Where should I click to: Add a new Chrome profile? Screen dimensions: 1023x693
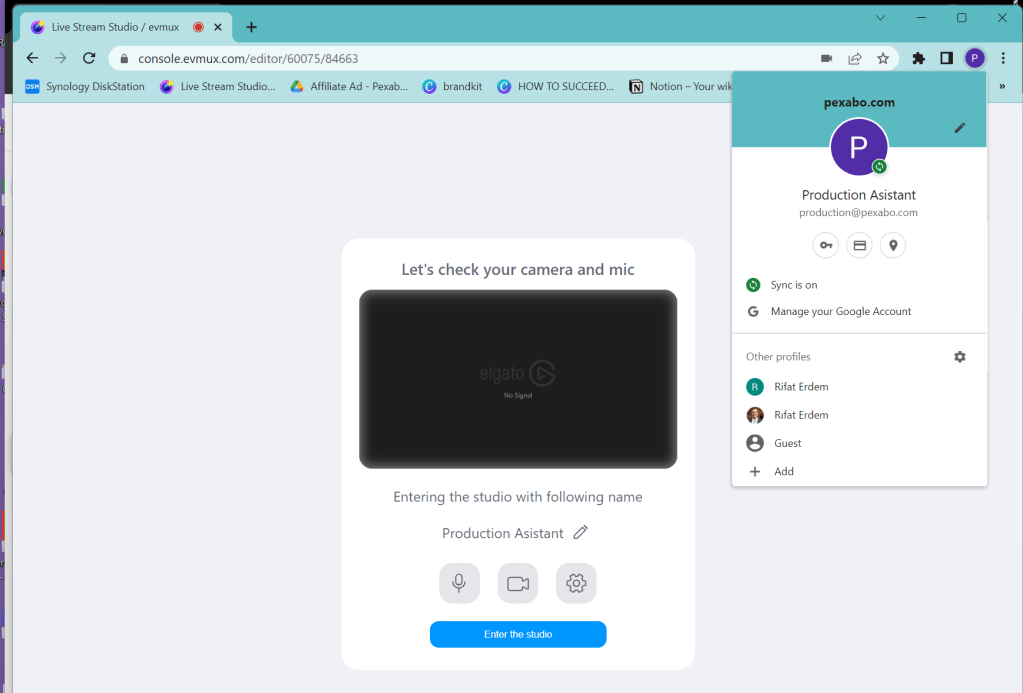(x=859, y=471)
